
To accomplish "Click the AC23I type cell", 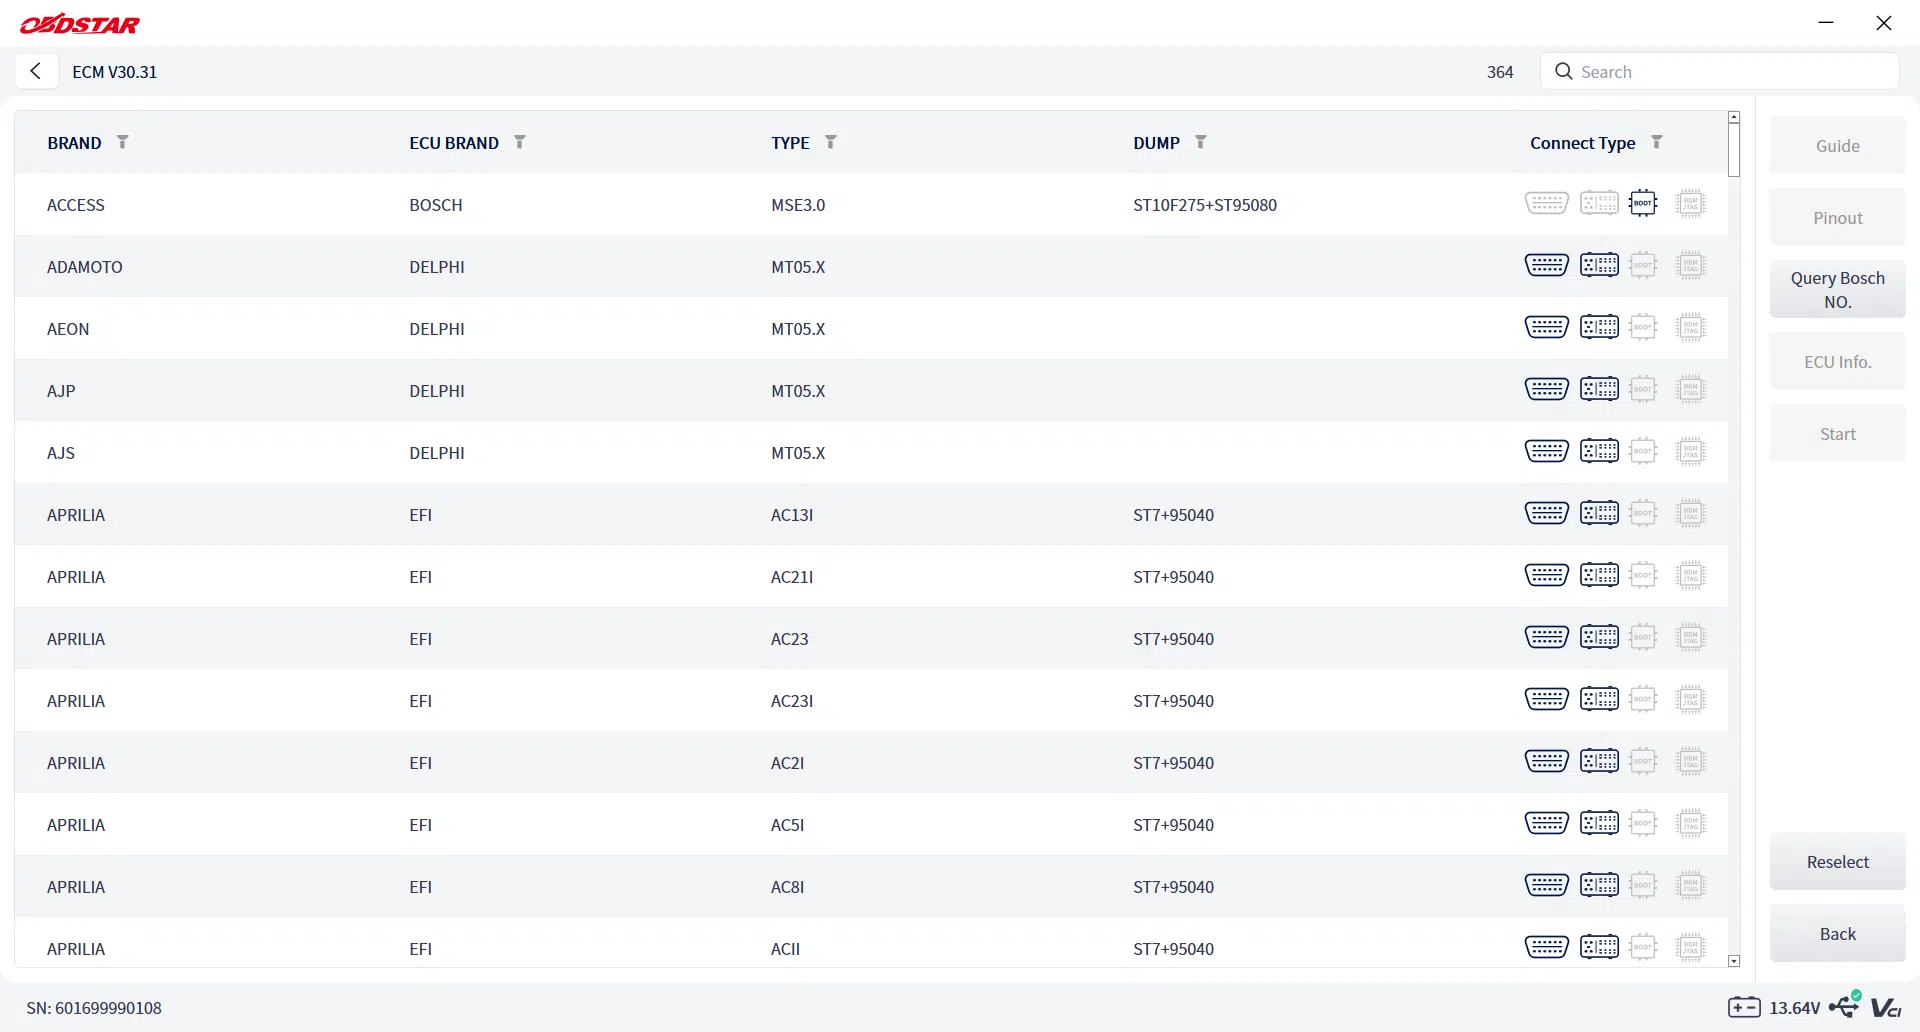I will pos(792,701).
